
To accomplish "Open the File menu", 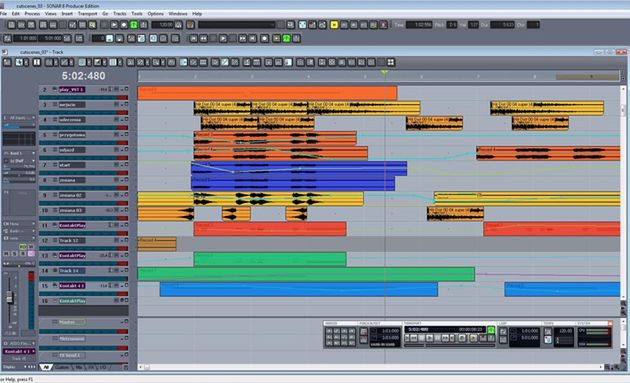I will coord(4,14).
